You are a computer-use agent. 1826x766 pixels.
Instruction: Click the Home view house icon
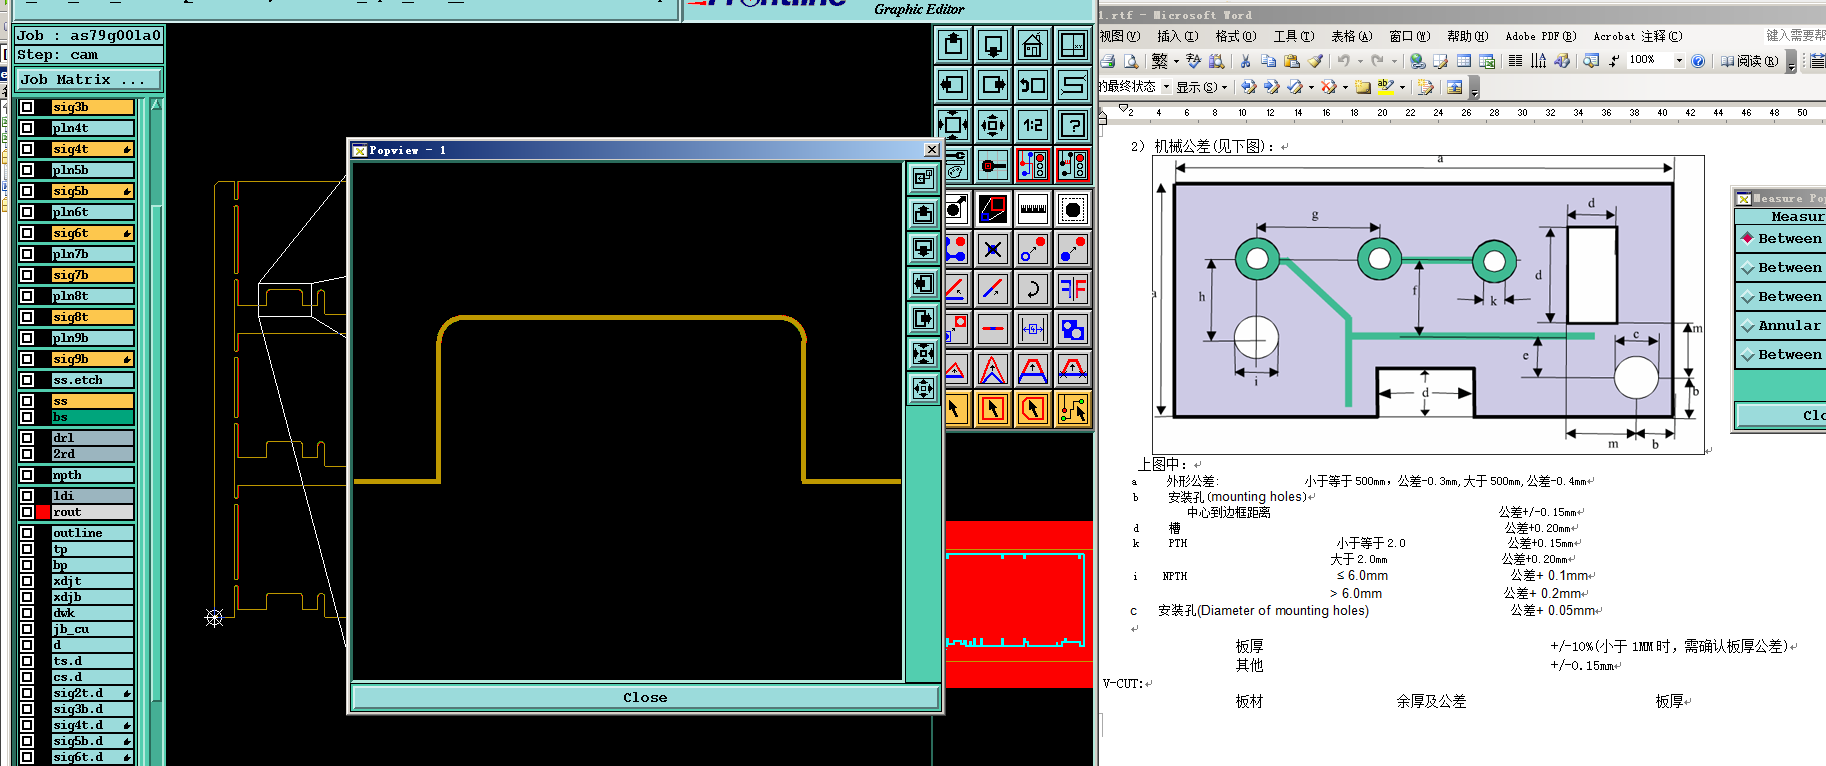tap(1033, 45)
